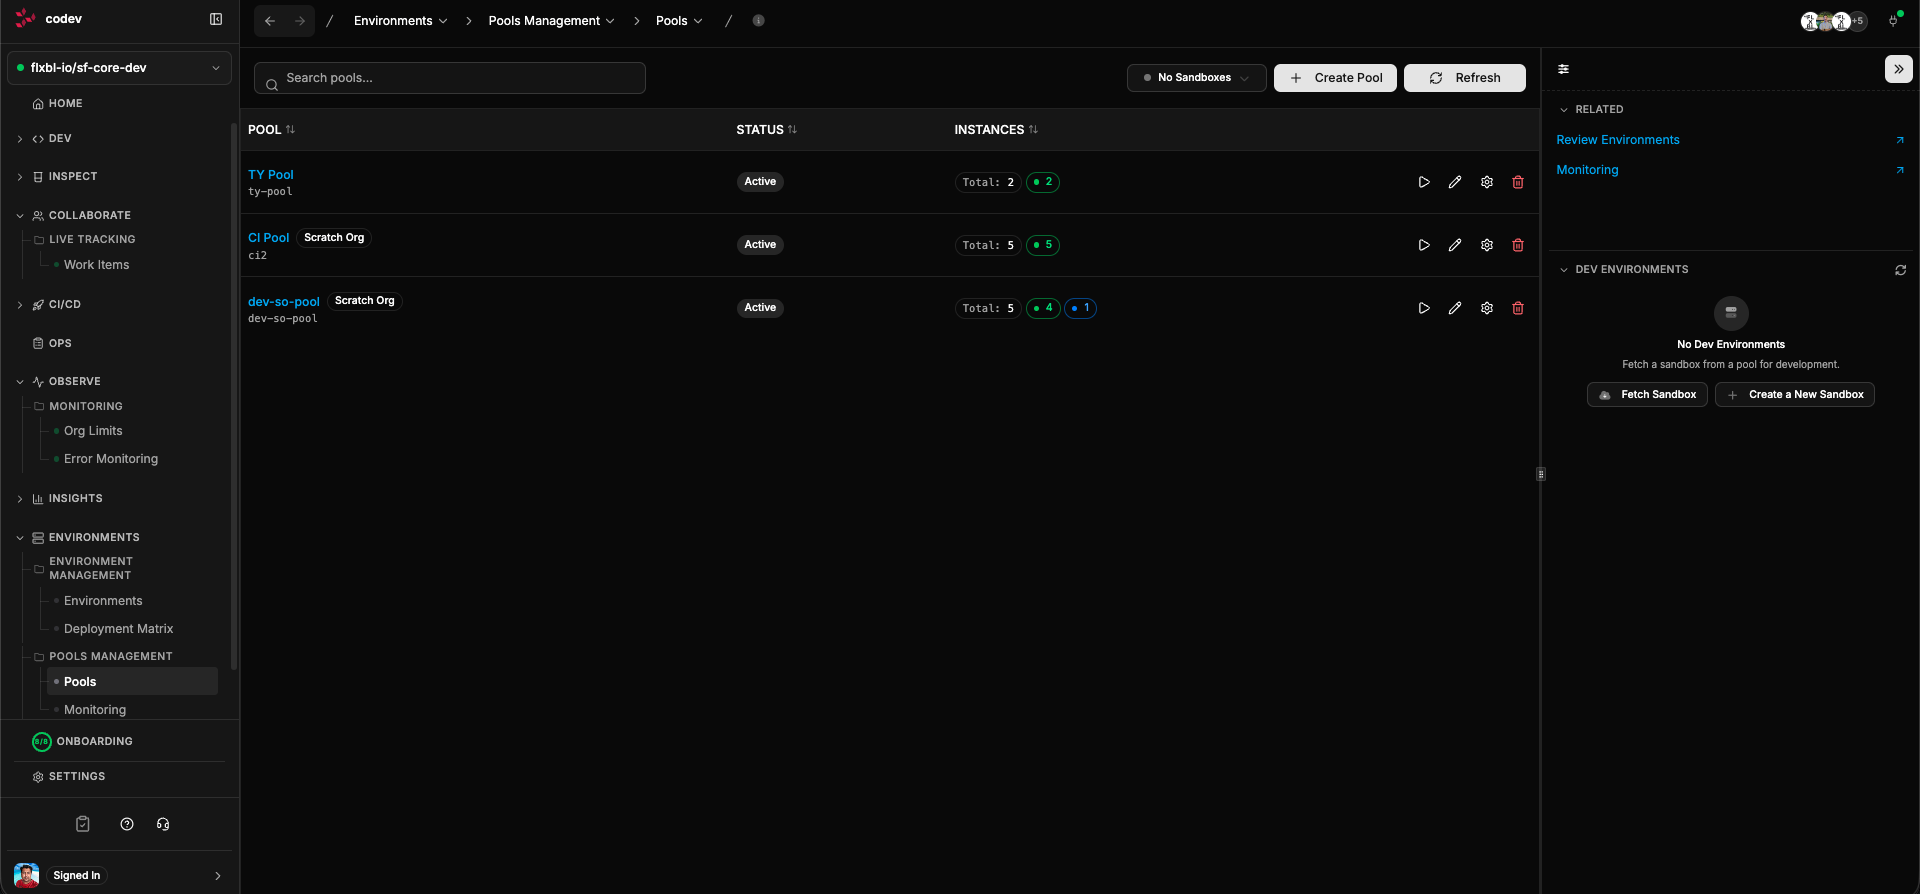Delete dev-so-pool with trash icon
This screenshot has width=1920, height=894.
[1518, 308]
